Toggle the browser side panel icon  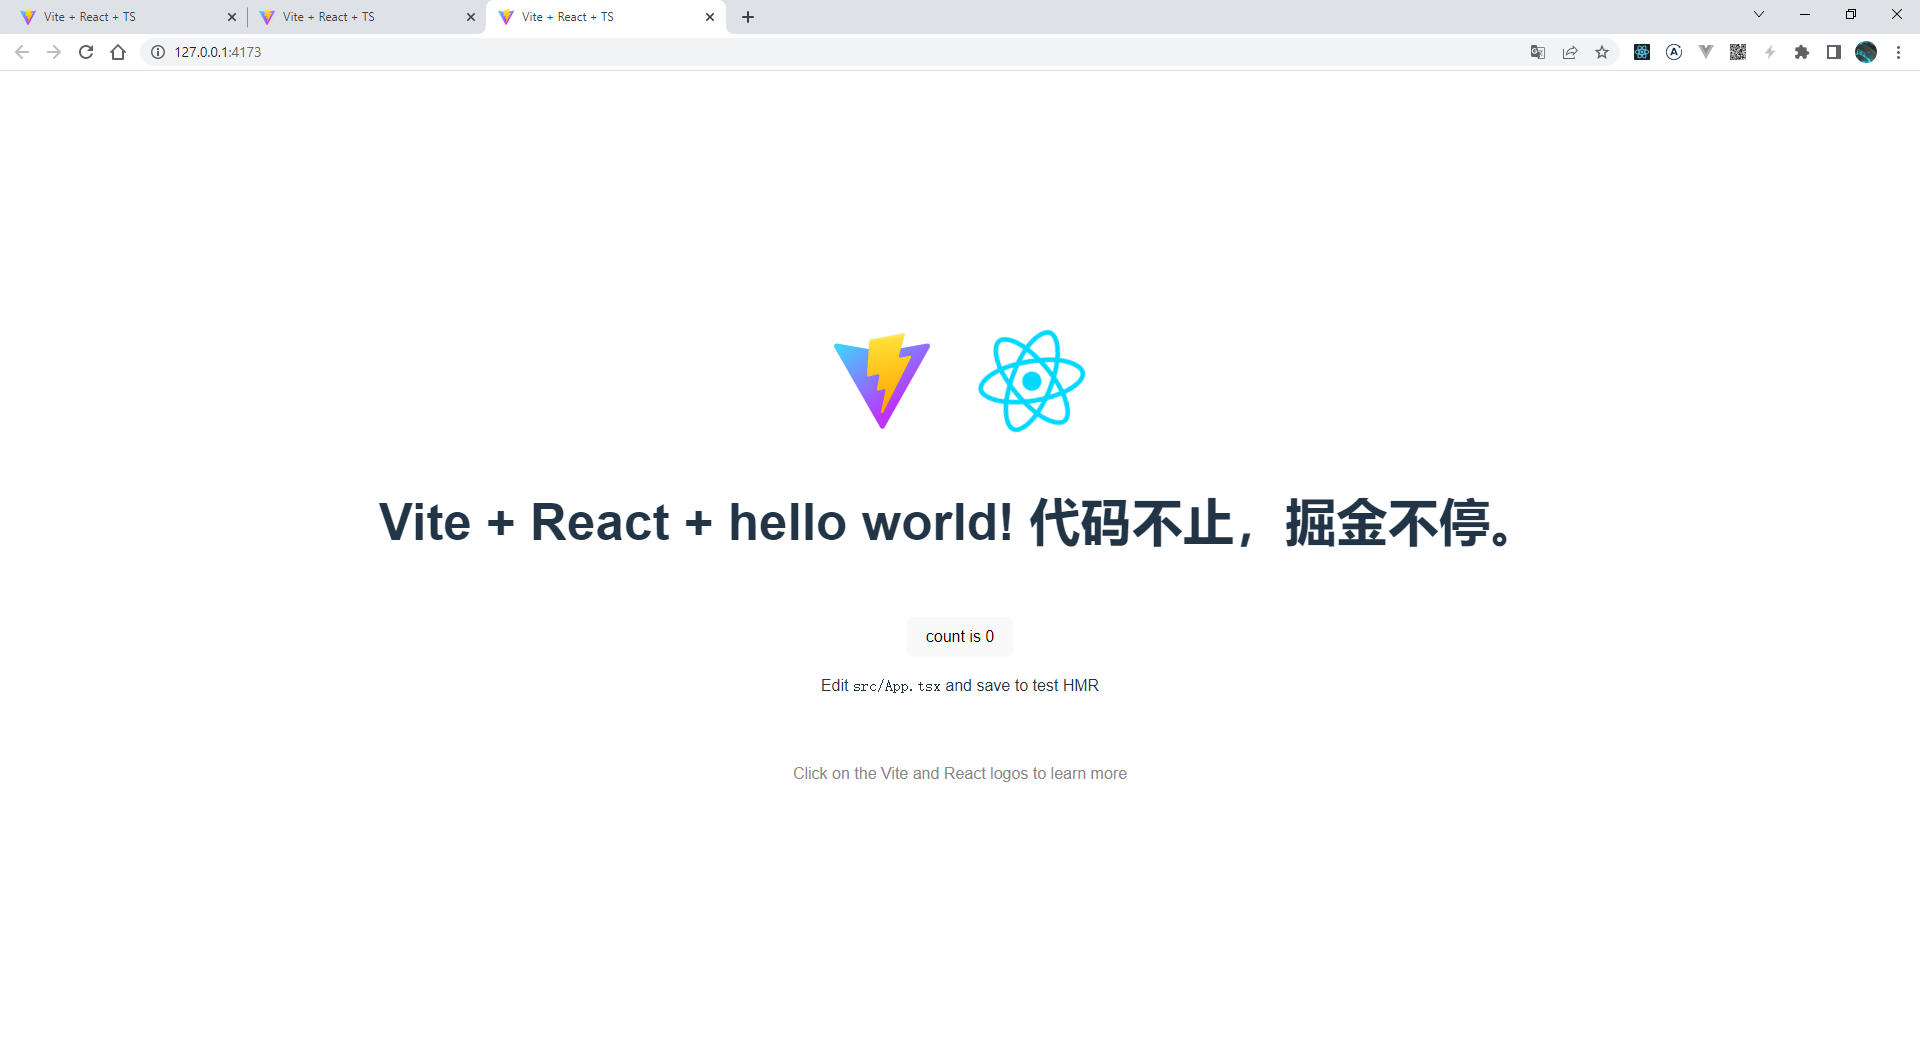(x=1834, y=52)
